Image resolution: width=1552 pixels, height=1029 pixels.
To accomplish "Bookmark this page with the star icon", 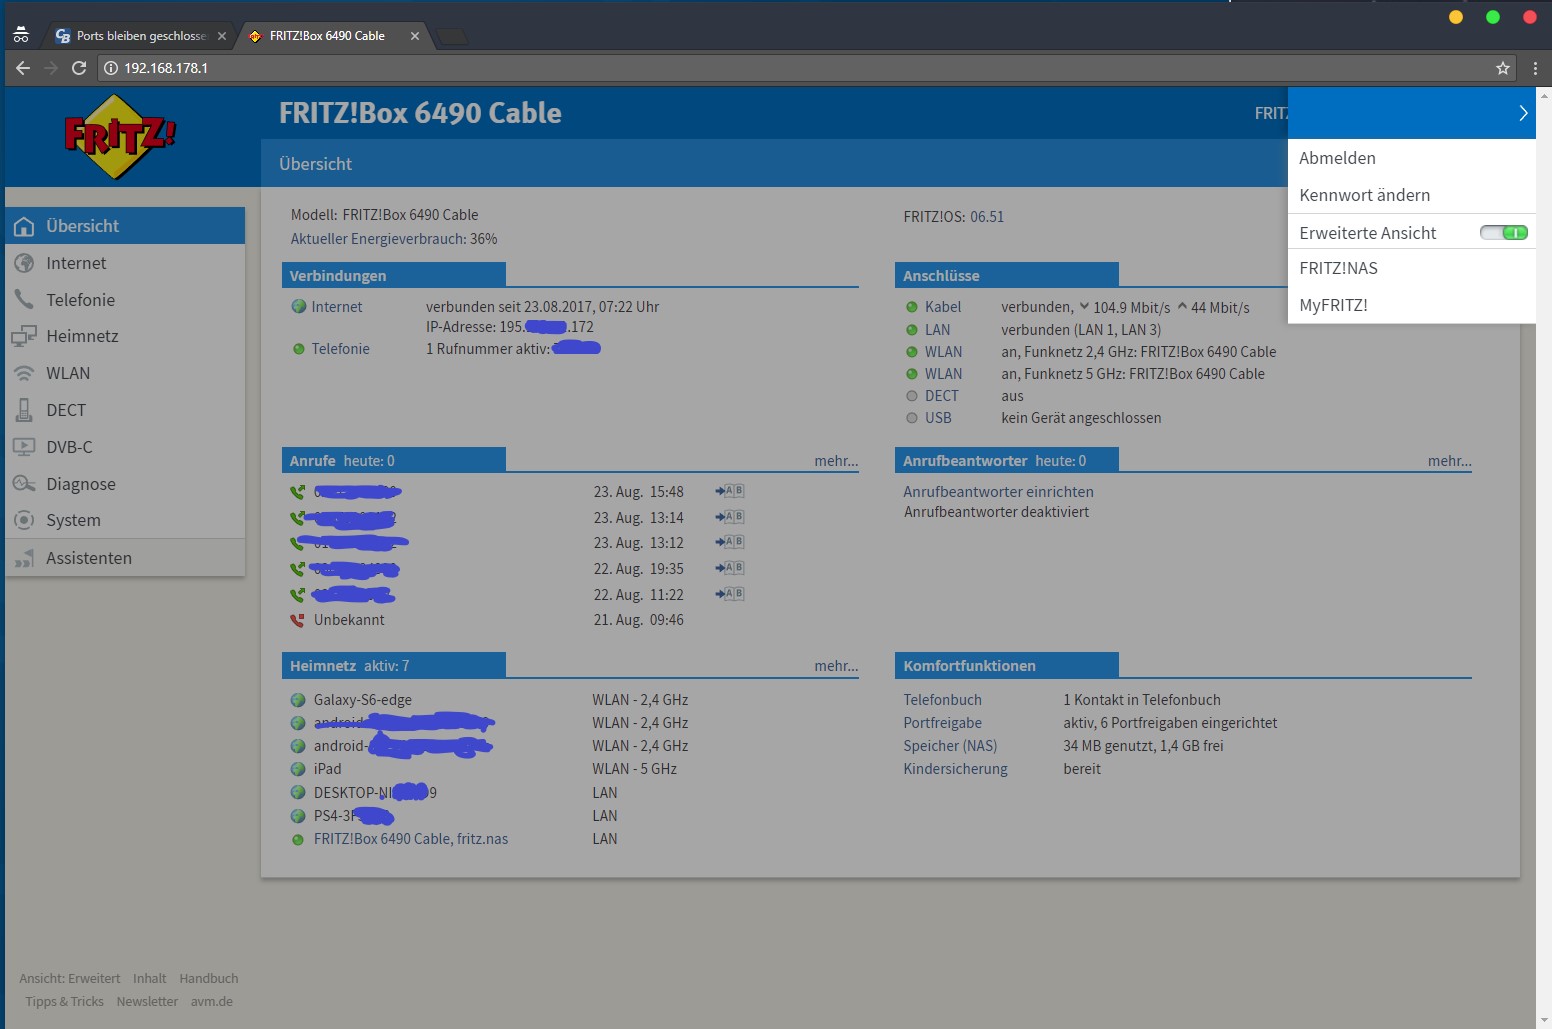I will pyautogui.click(x=1503, y=68).
